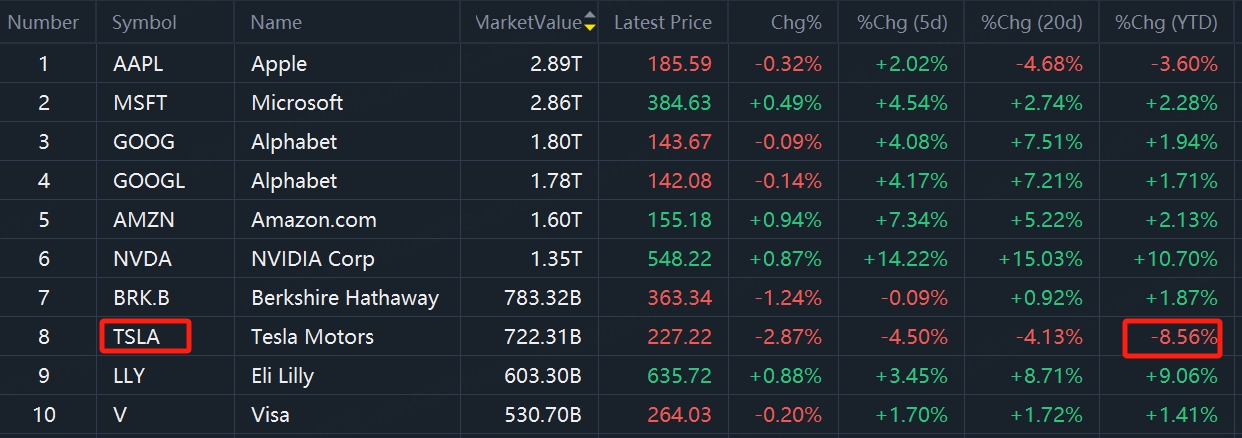Click Microsoft's 2.86T market value
The width and height of the screenshot is (1242, 438).
point(554,103)
